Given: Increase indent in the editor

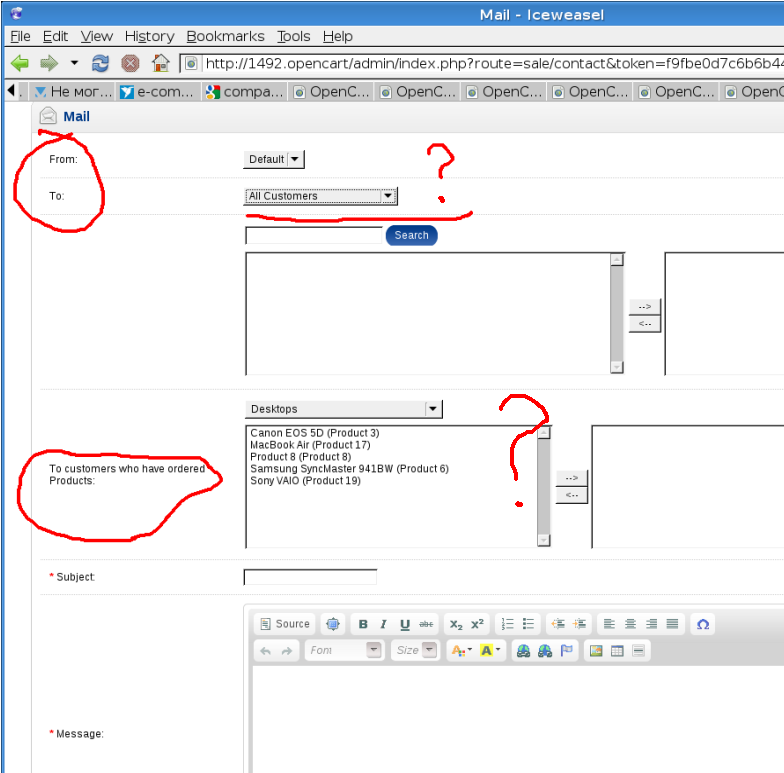Looking at the screenshot, I should coord(580,624).
